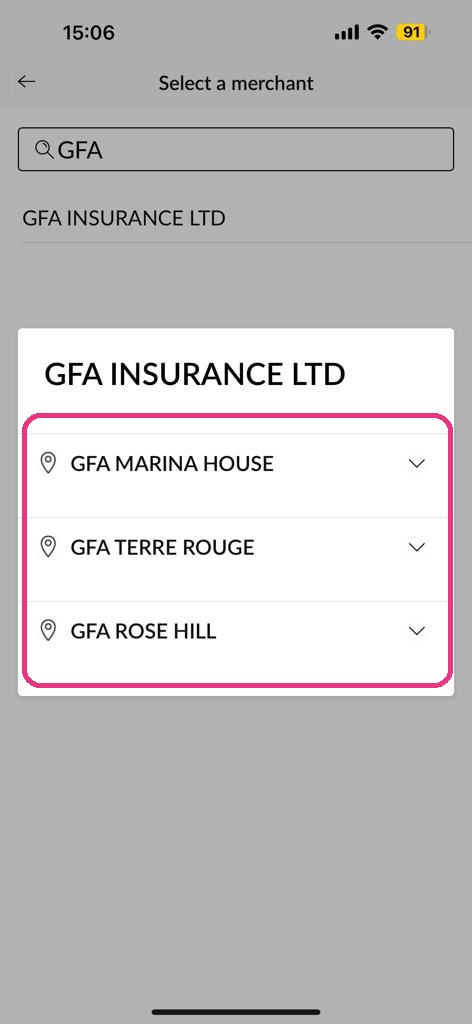Tap the GFA Rose Hill location pin
472x1024 pixels.
[x=48, y=630]
